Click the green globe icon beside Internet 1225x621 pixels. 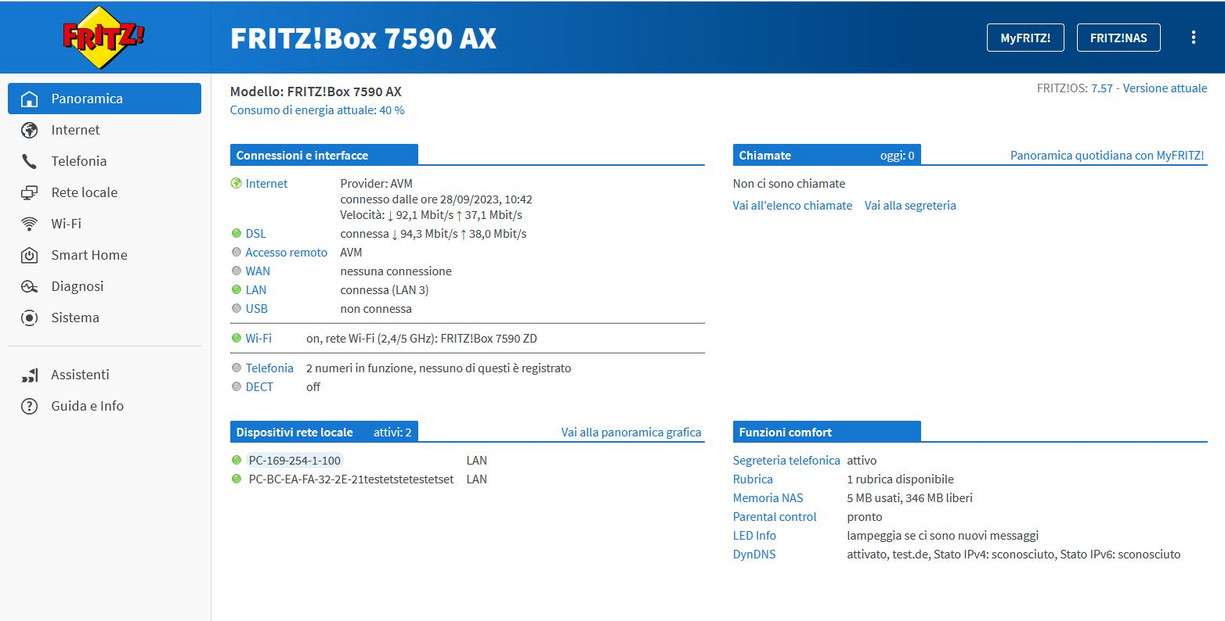[x=236, y=183]
